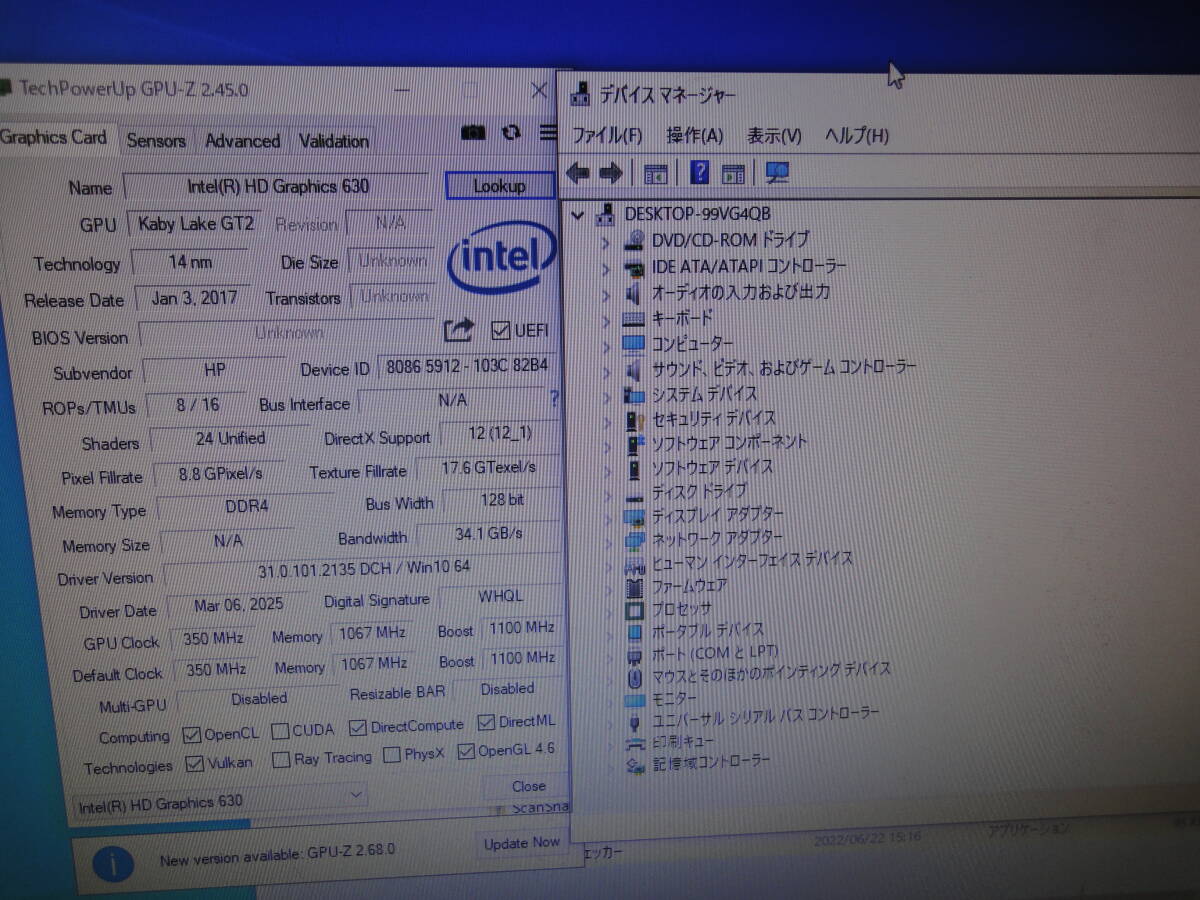Click the 印刷キュー printer icon
Image resolution: width=1200 pixels, height=900 pixels.
(x=635, y=743)
